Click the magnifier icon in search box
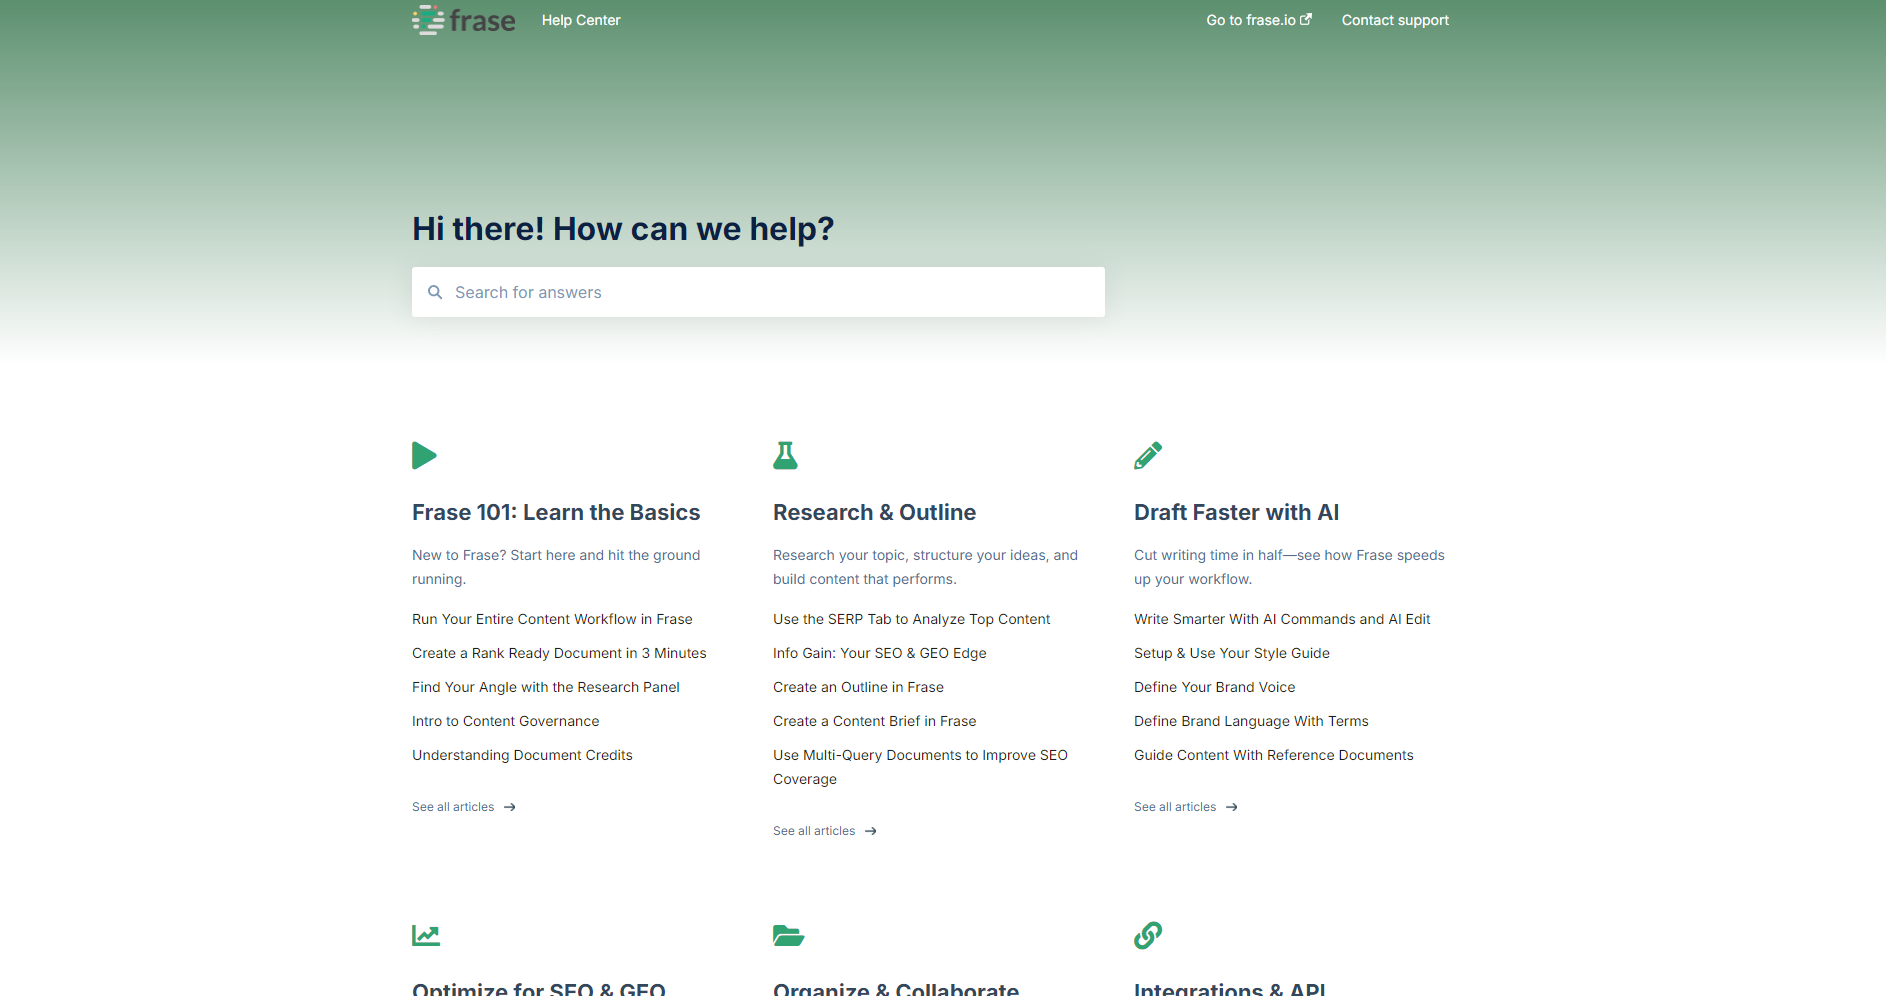Image resolution: width=1886 pixels, height=996 pixels. tap(435, 292)
